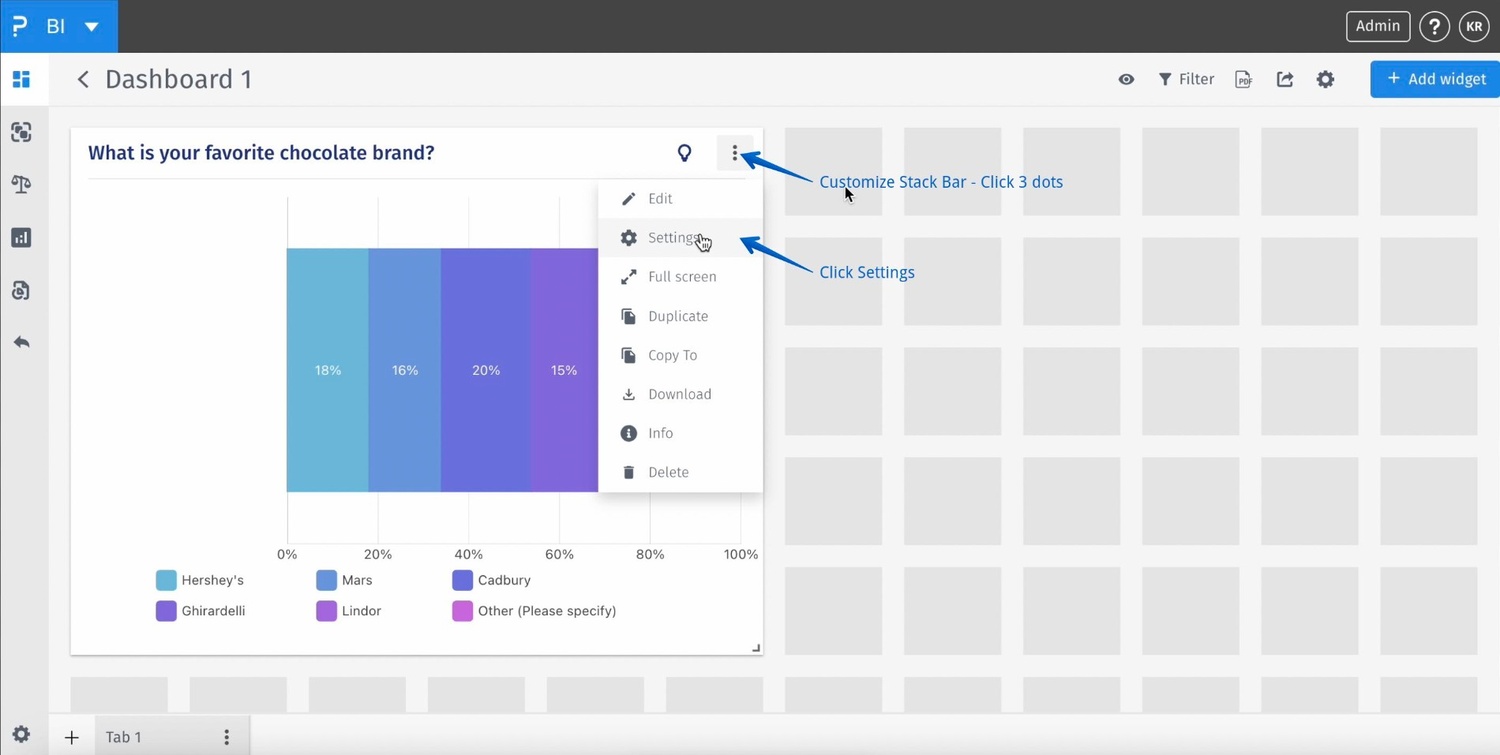The height and width of the screenshot is (755, 1500).
Task: Choose Full screen from the widget menu
Action: [680, 277]
